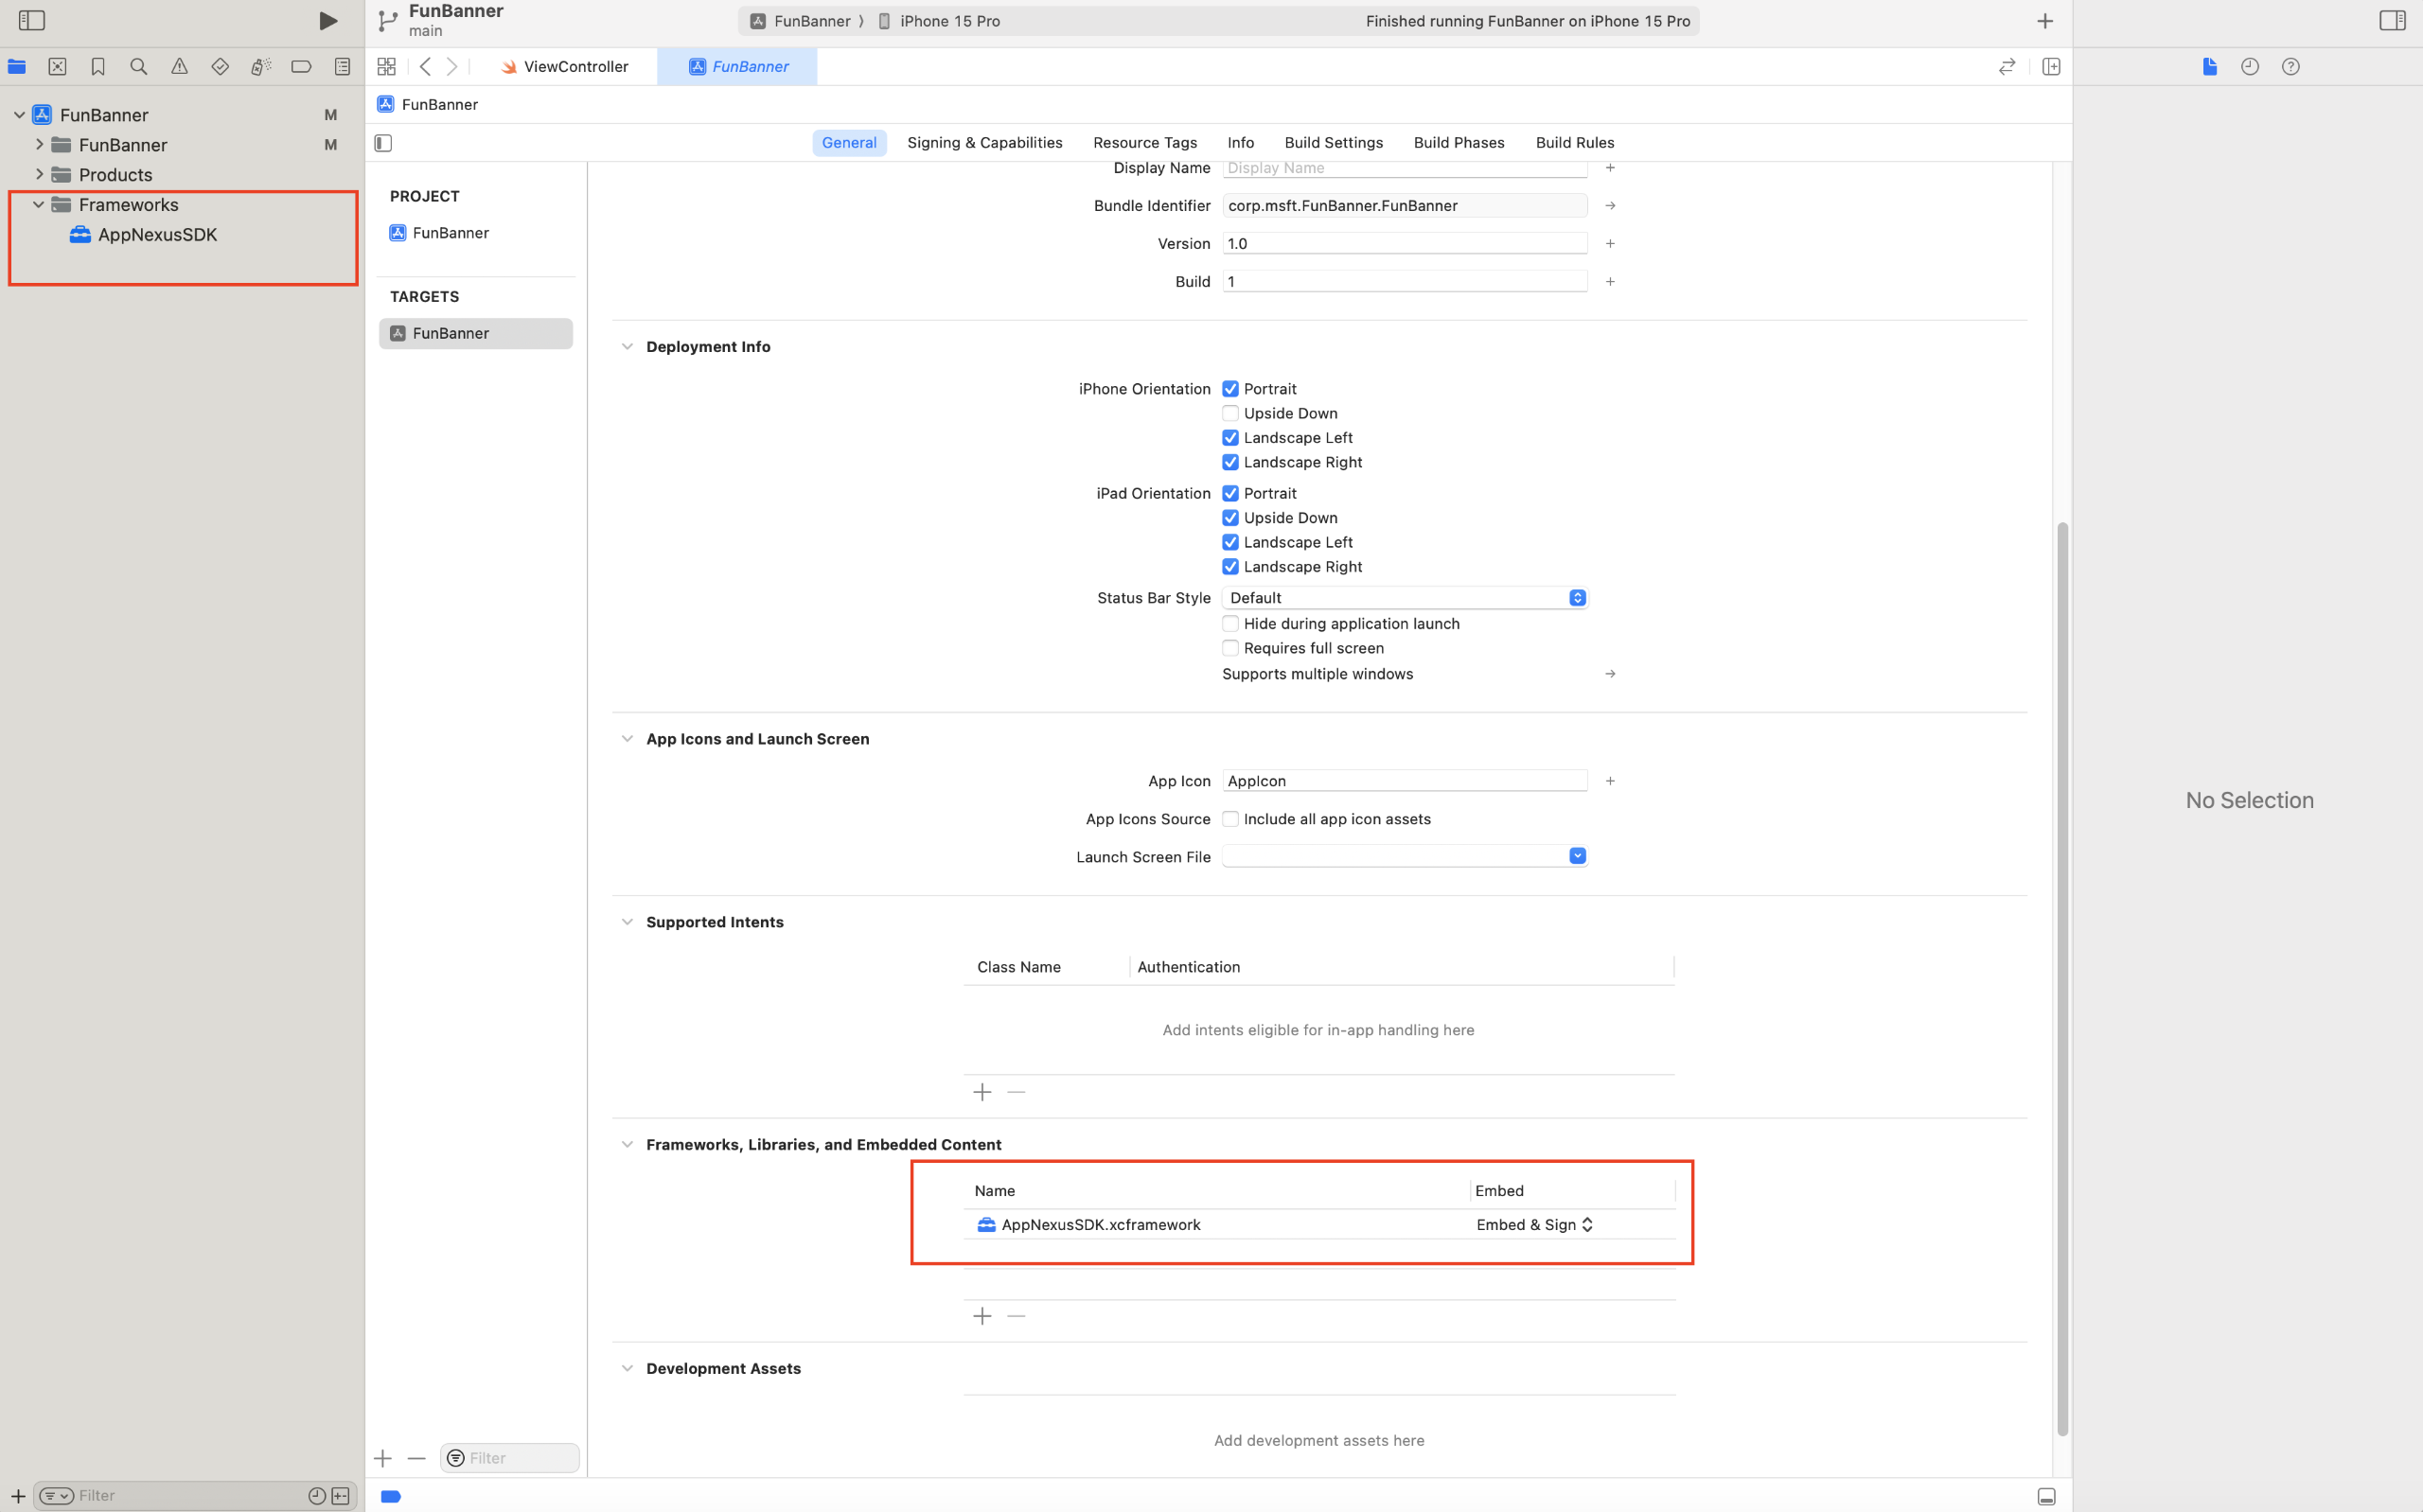This screenshot has width=2423, height=1512.
Task: Enable iPhone Upside Down orientation
Action: point(1230,413)
